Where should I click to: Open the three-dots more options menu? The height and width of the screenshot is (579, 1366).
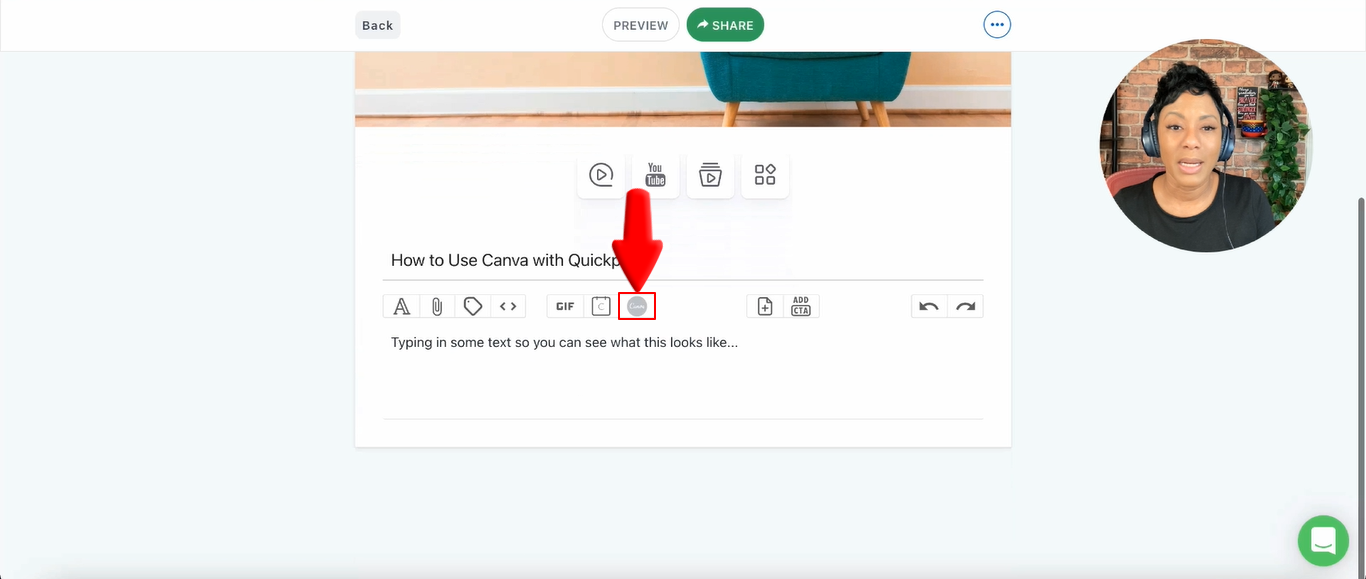[997, 25]
